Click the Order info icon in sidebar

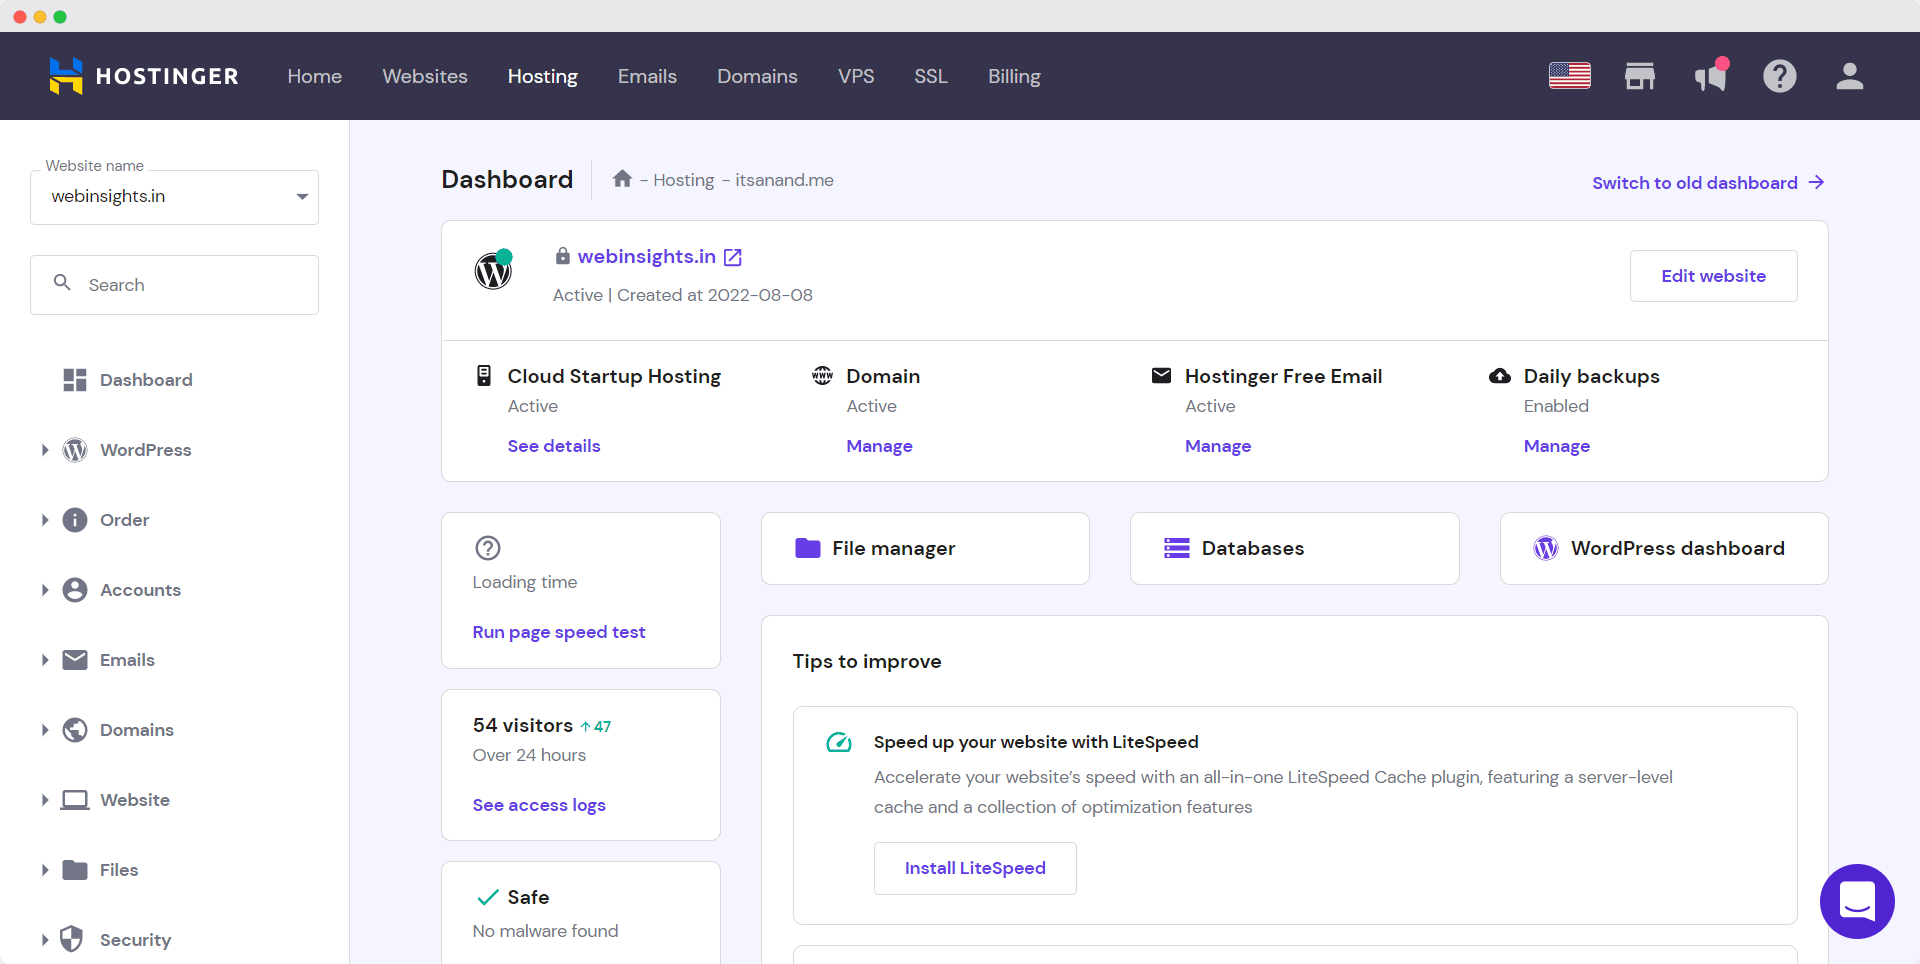pos(75,520)
